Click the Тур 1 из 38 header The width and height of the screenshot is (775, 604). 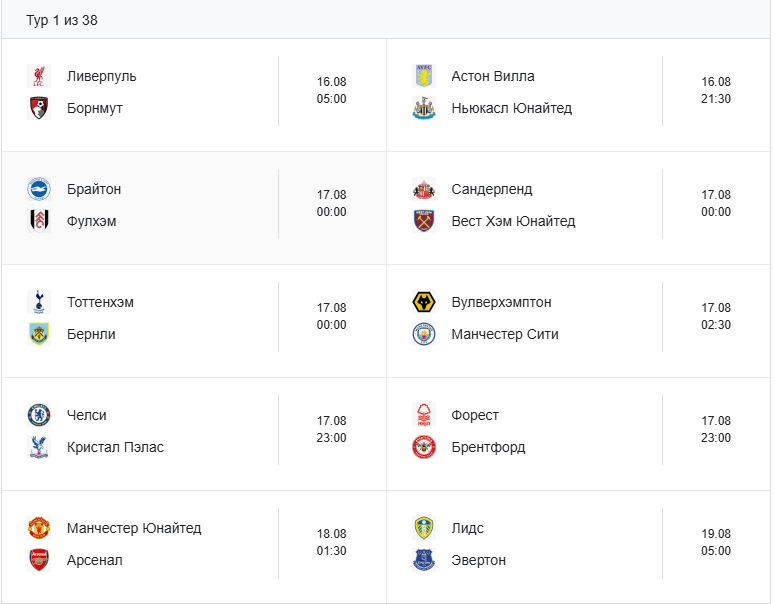coord(62,20)
